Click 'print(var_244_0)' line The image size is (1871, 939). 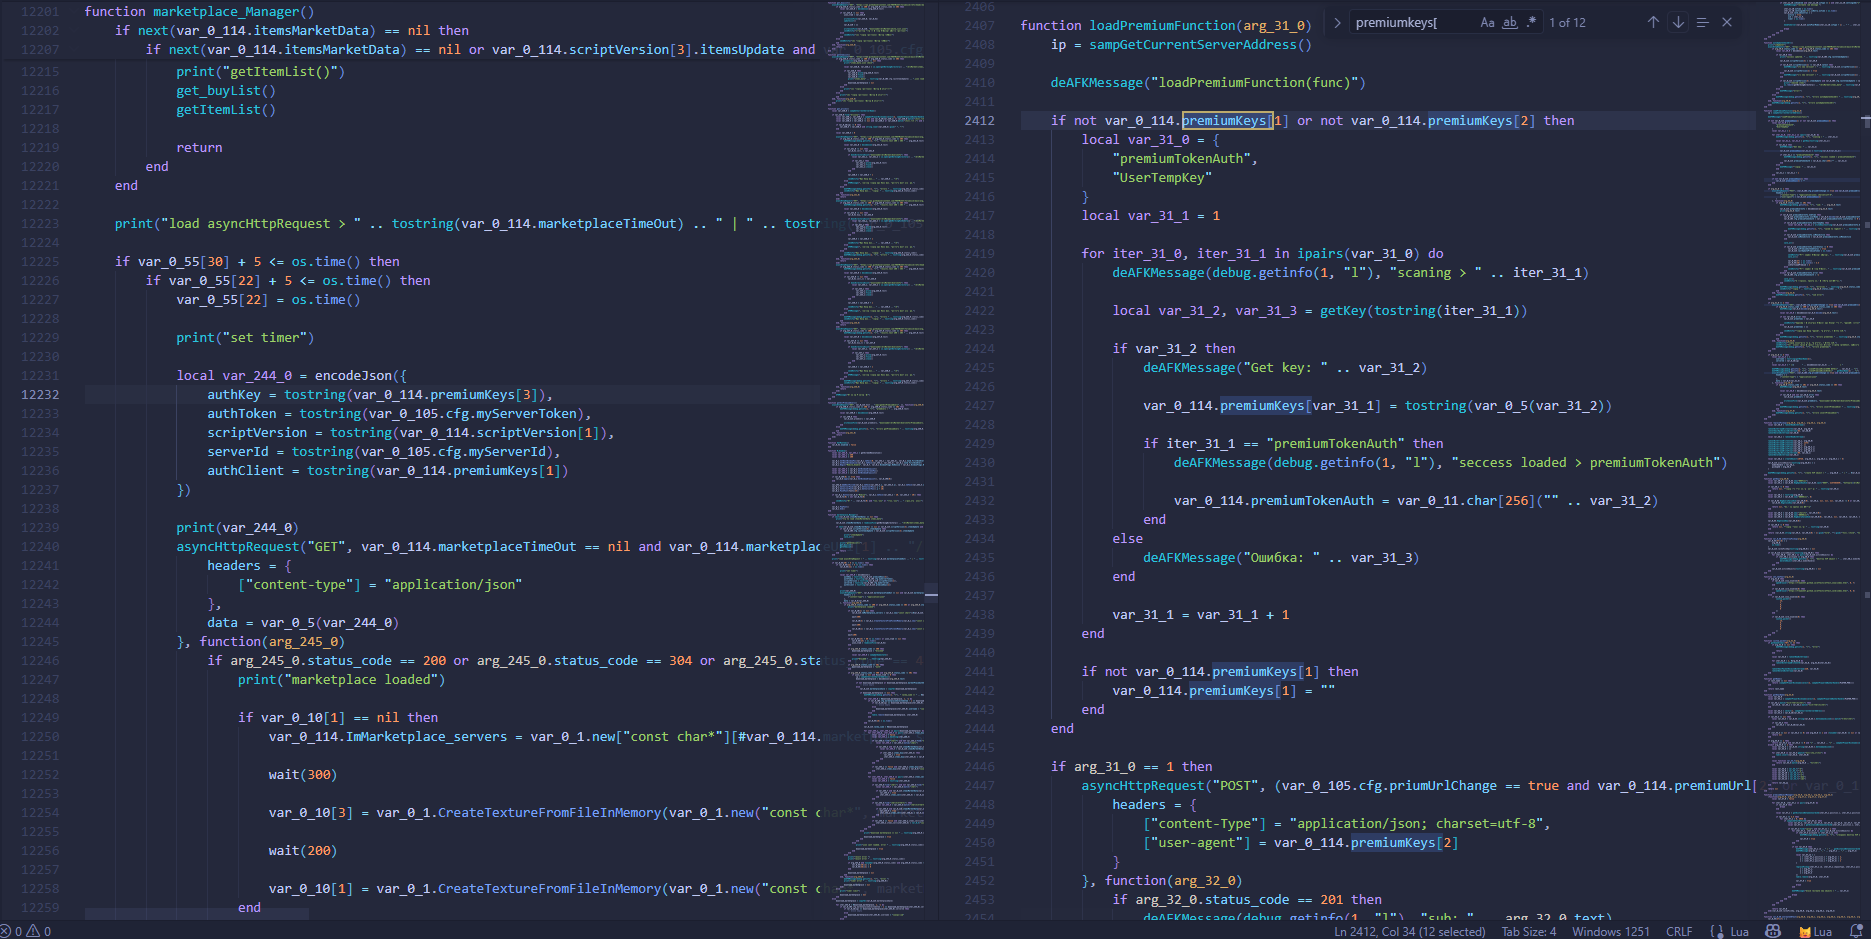(x=237, y=527)
